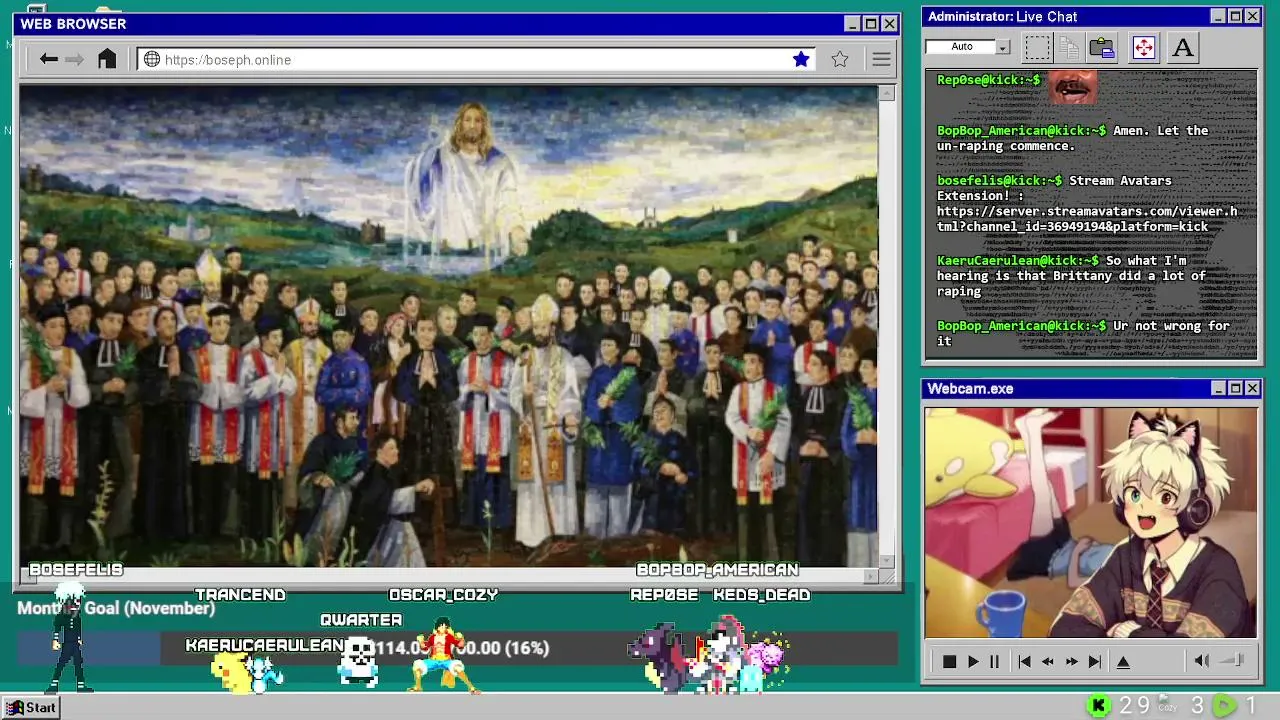This screenshot has height=720, width=1280.
Task: Click the filled blue bookmark star
Action: tap(801, 59)
